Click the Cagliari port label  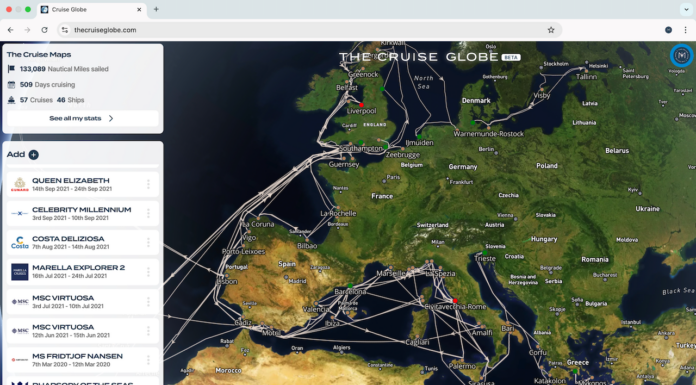(417, 342)
